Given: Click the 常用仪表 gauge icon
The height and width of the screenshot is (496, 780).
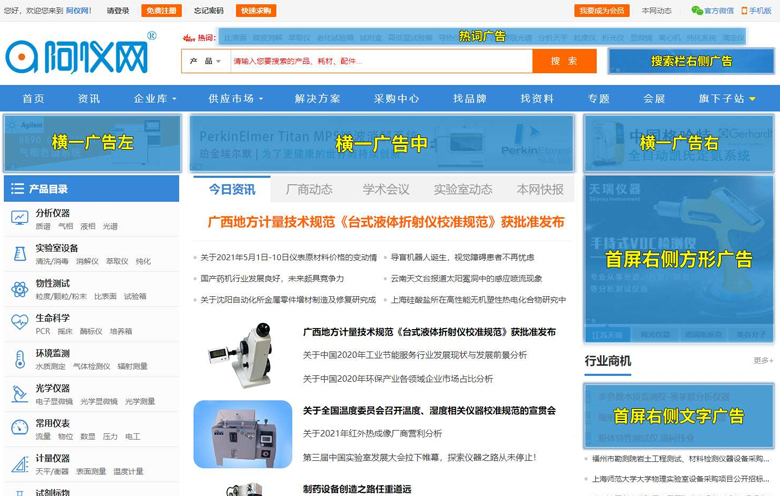Looking at the screenshot, I should (x=19, y=428).
